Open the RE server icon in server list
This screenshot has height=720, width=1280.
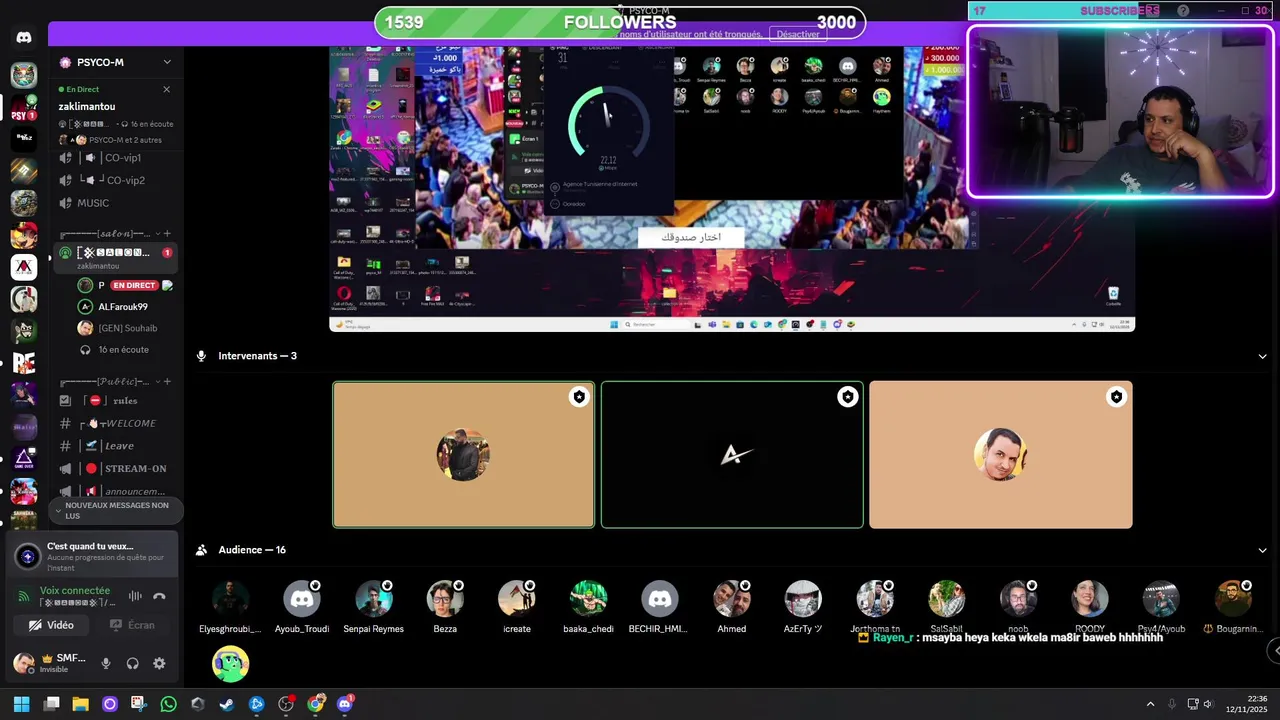tap(24, 363)
